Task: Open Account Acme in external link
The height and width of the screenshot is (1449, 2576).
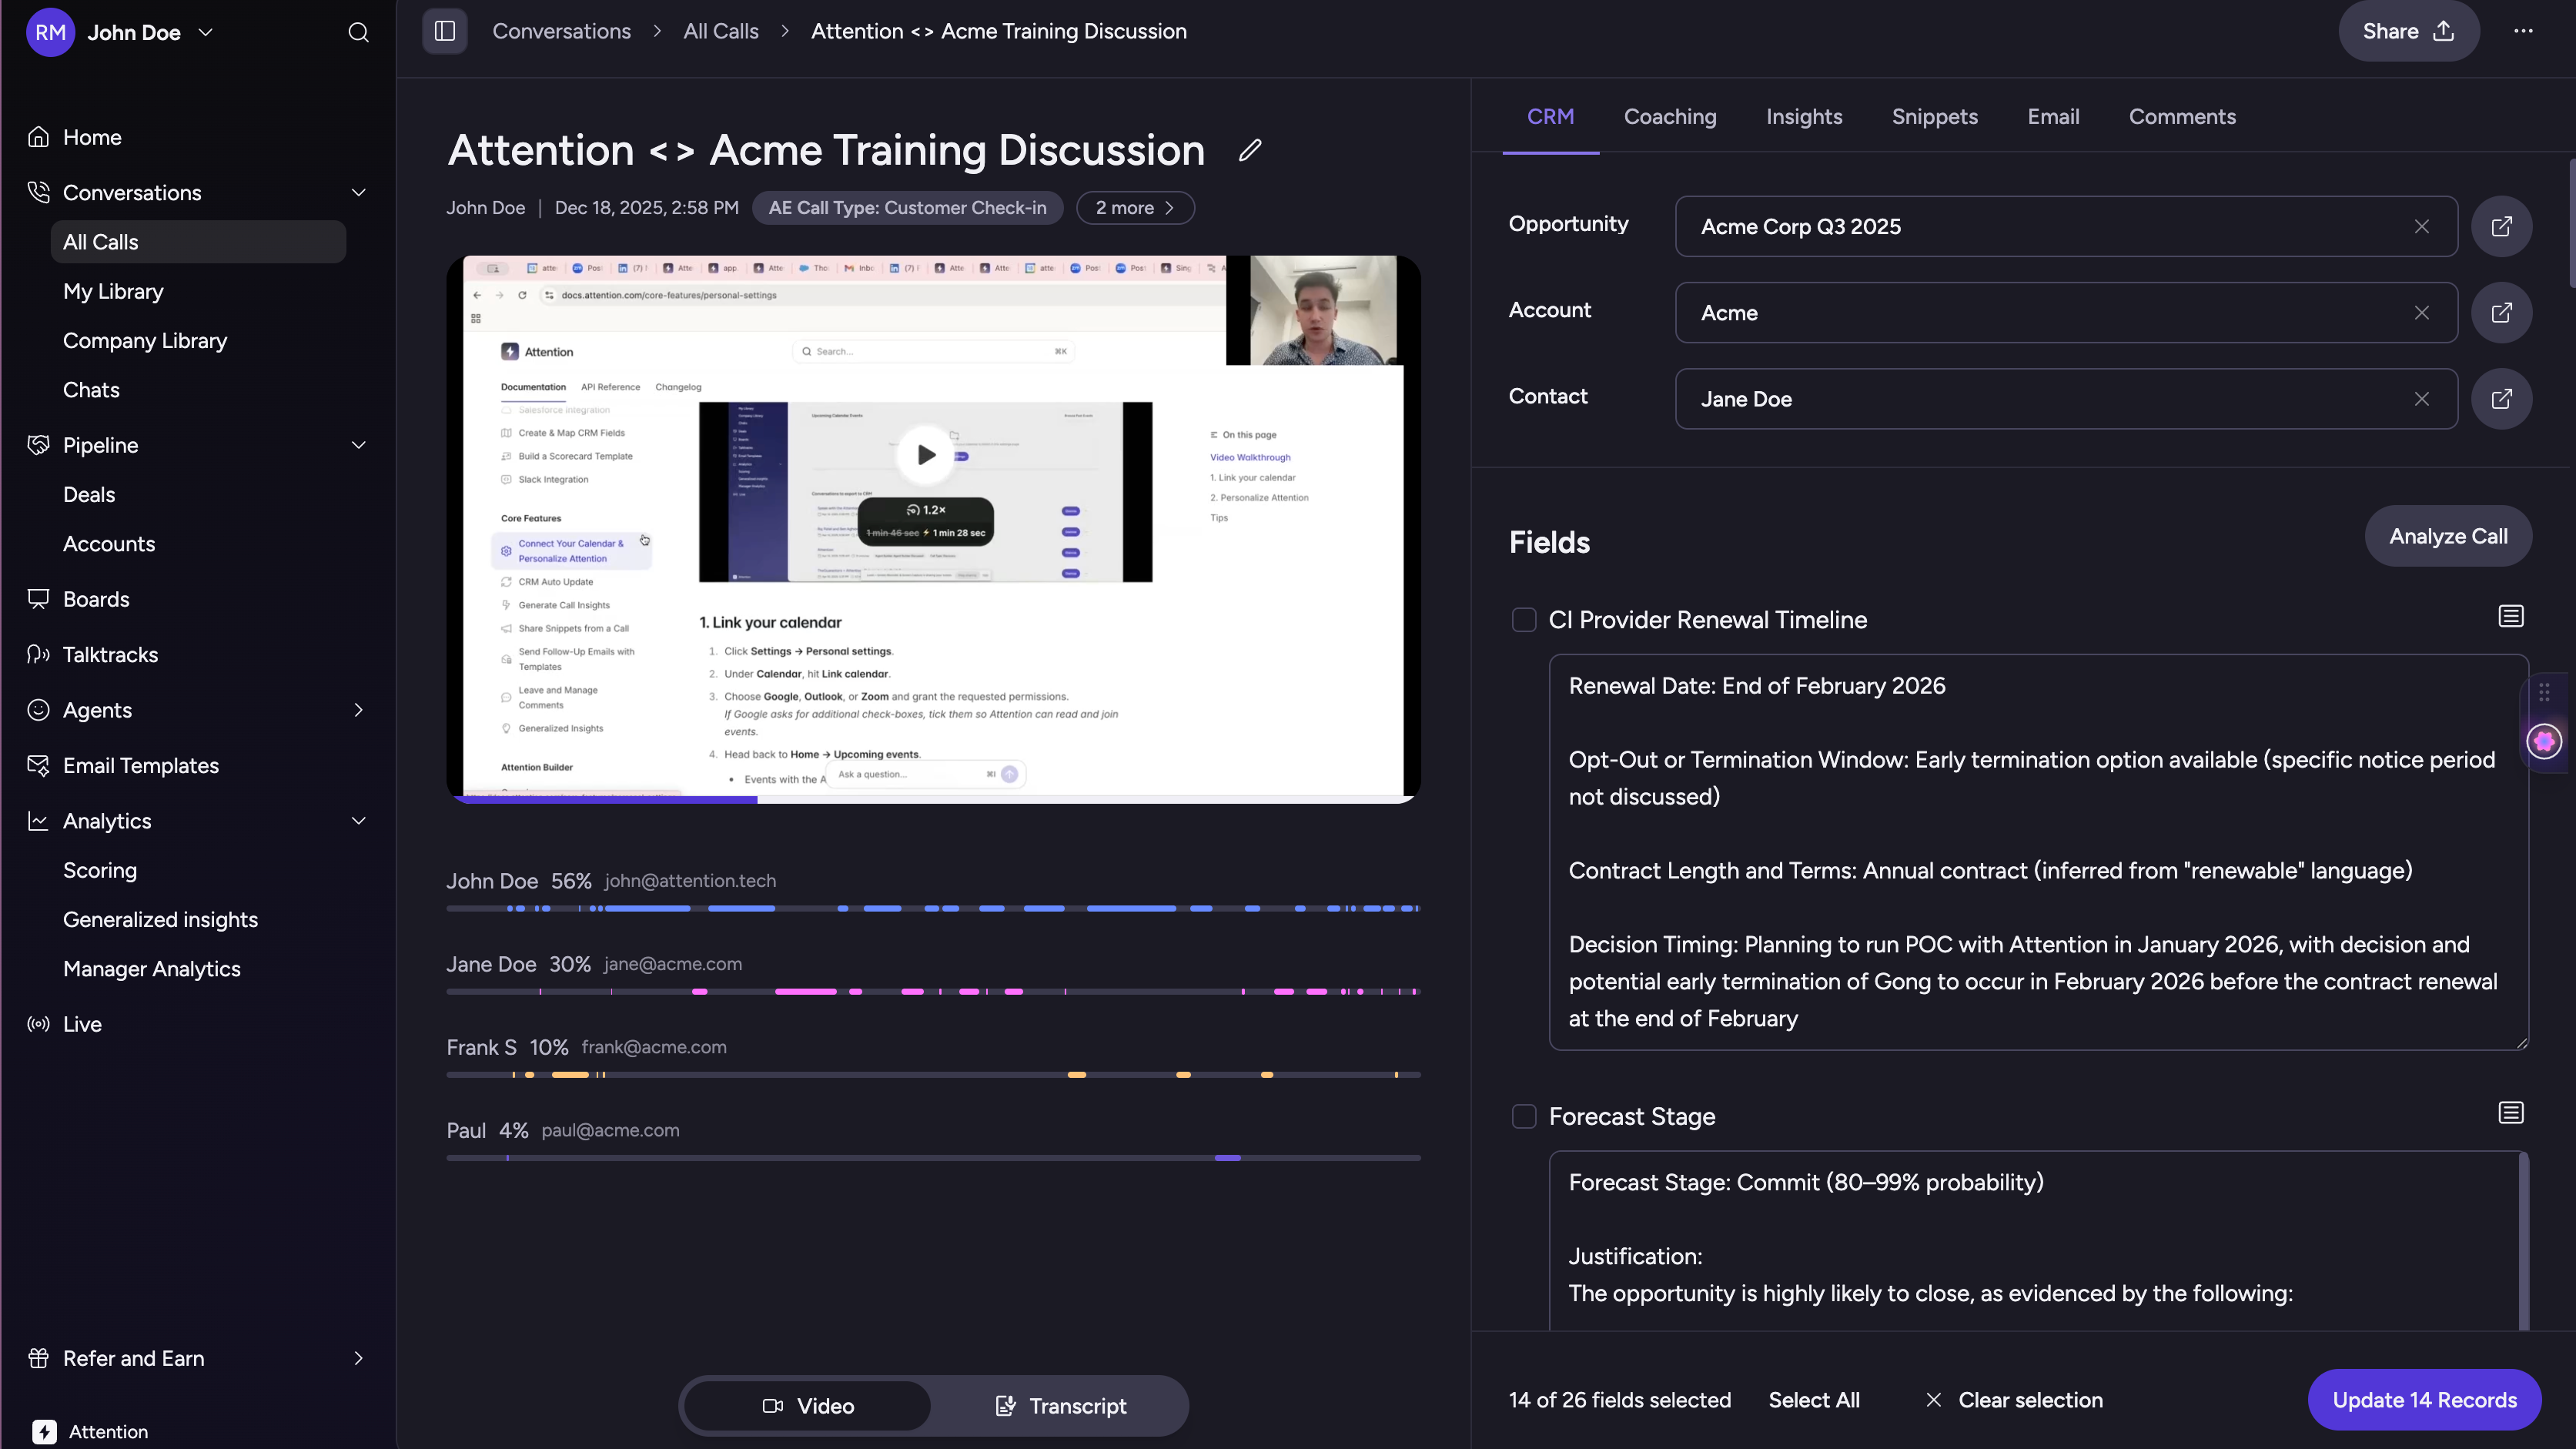Action: [x=2501, y=313]
